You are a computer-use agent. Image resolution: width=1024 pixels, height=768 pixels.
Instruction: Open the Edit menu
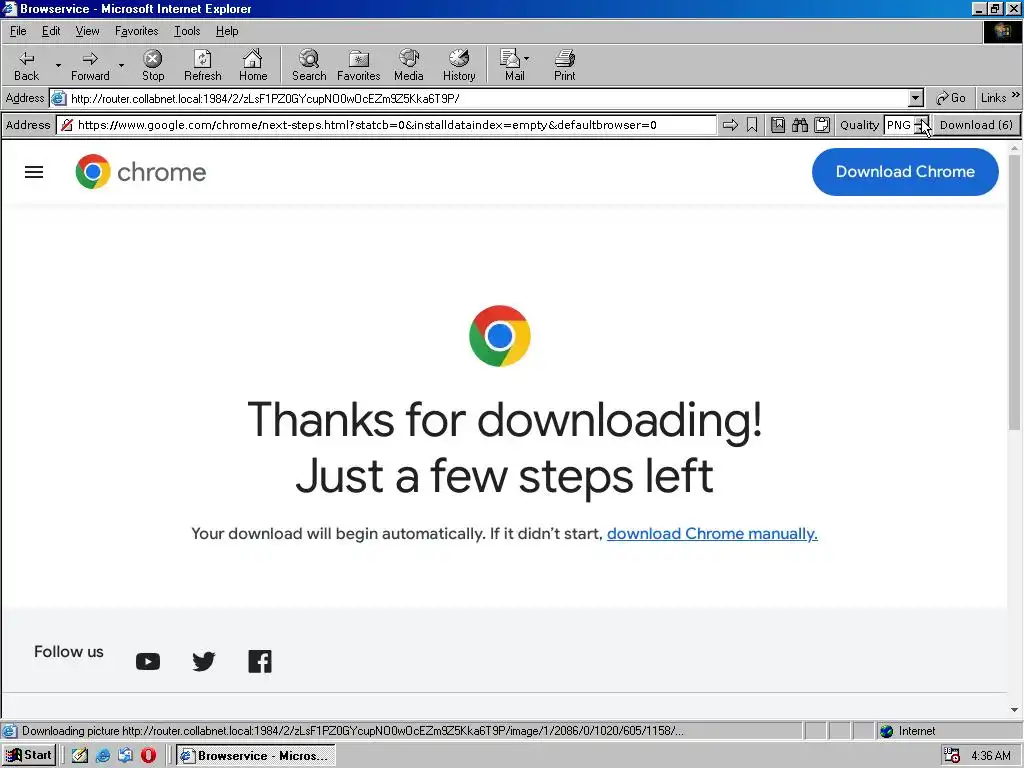[x=51, y=31]
